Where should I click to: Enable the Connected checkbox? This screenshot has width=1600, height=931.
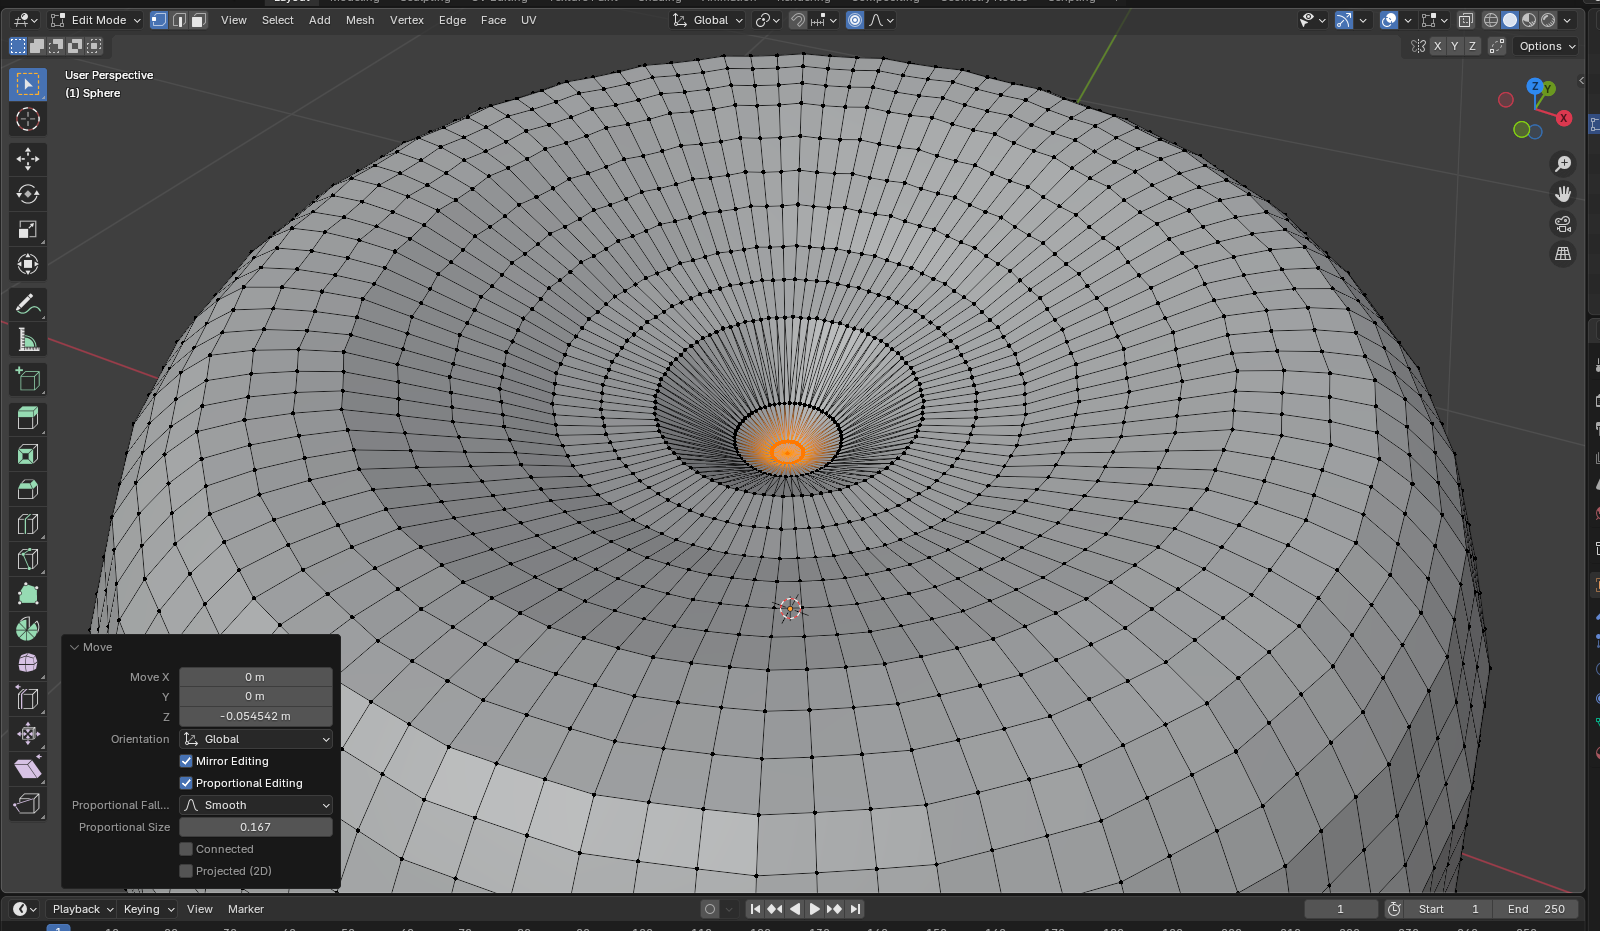(x=186, y=849)
